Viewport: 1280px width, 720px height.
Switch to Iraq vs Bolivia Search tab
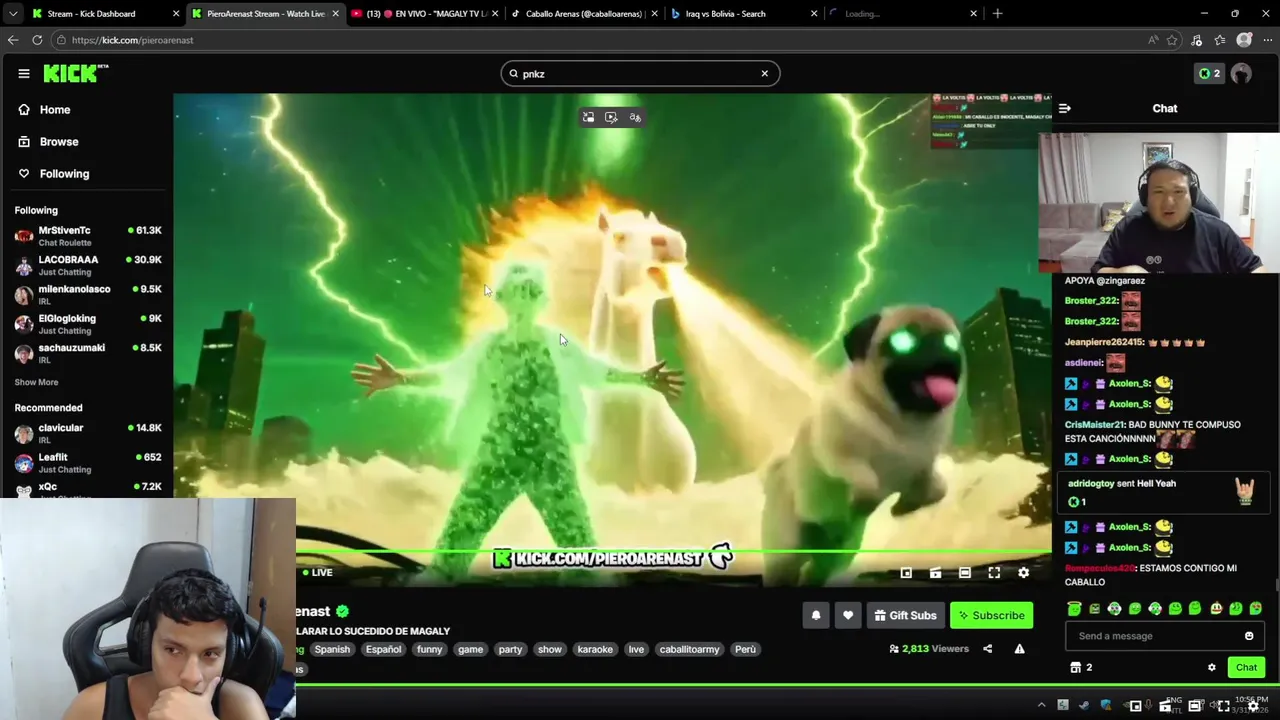click(x=744, y=13)
